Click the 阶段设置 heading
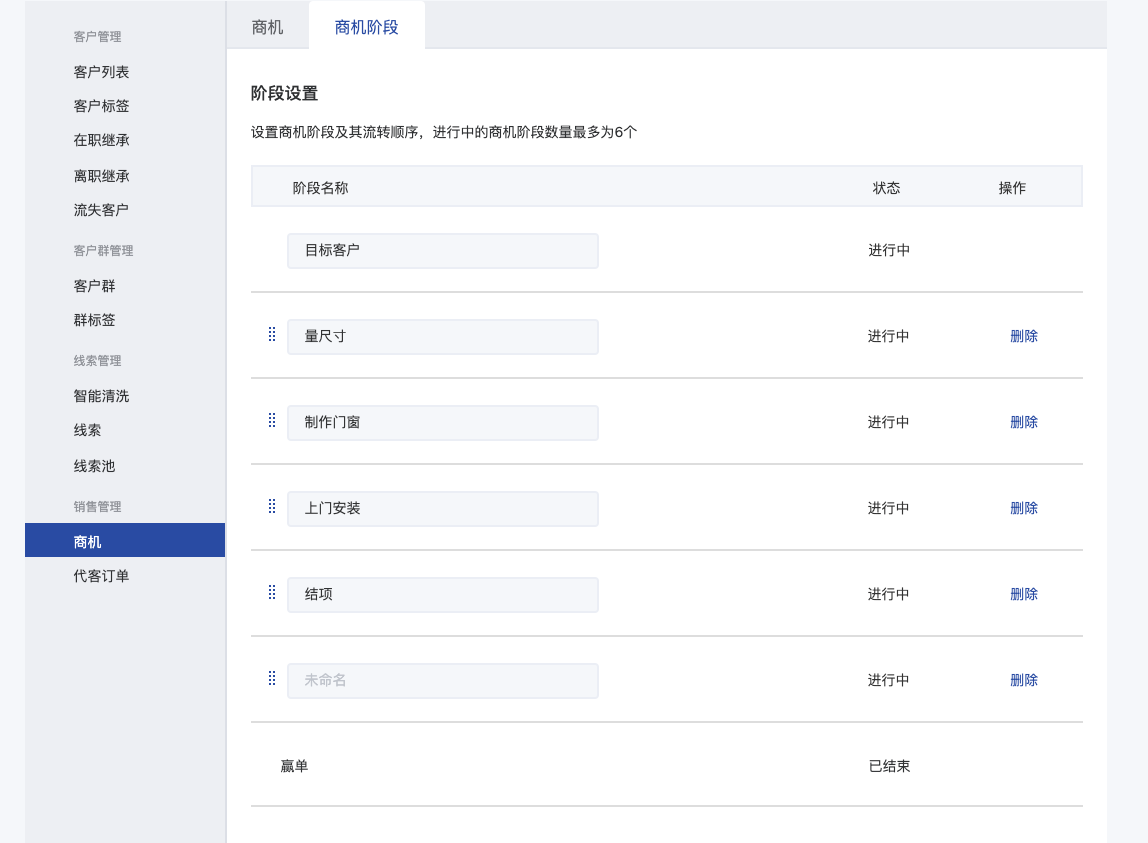 [x=284, y=94]
